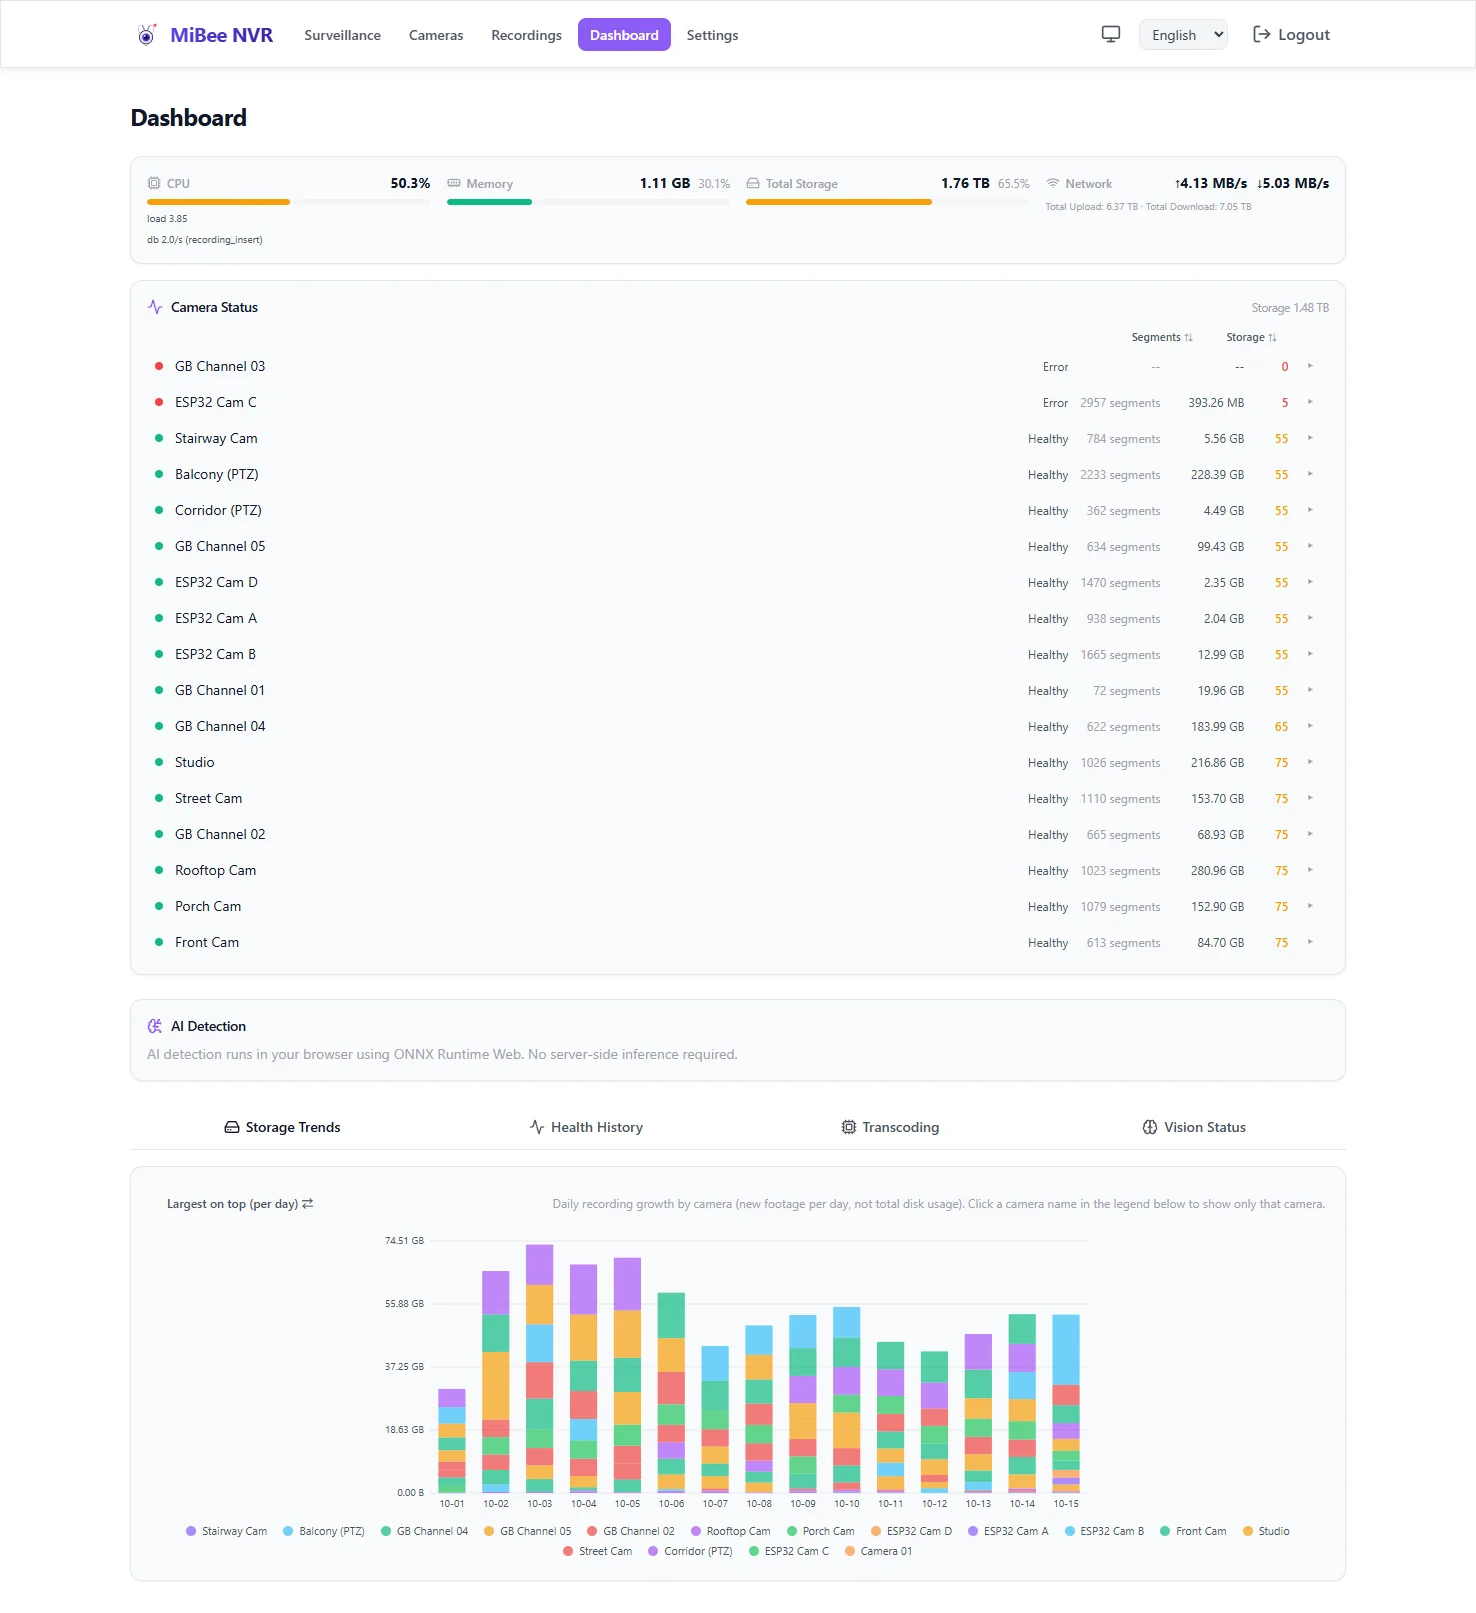Screen dimensions: 1476x1613
Task: Expand the Stairway Cam row arrow
Action: click(x=1310, y=438)
